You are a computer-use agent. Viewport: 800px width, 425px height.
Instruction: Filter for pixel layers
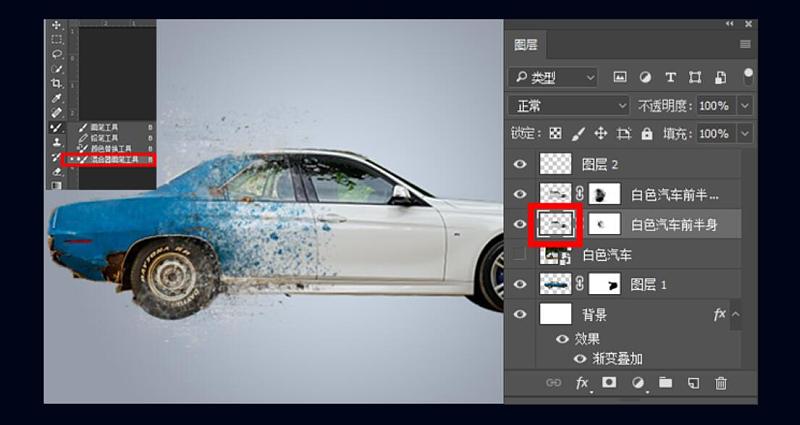coord(620,77)
